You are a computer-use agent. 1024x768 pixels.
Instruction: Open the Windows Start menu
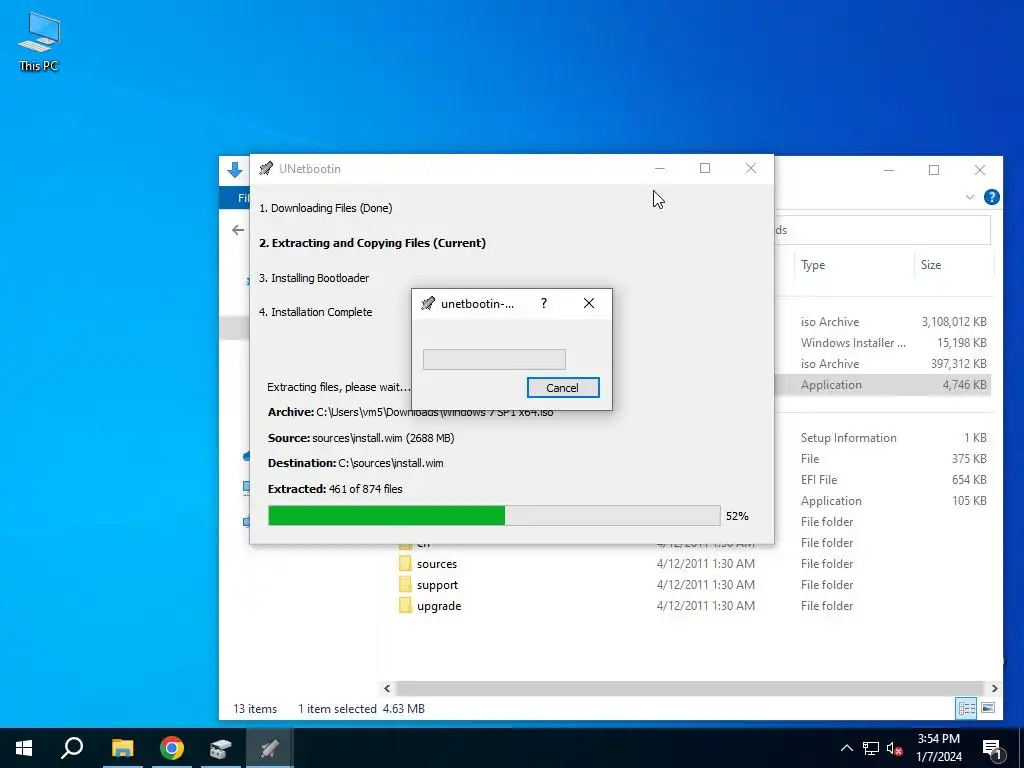pos(24,748)
